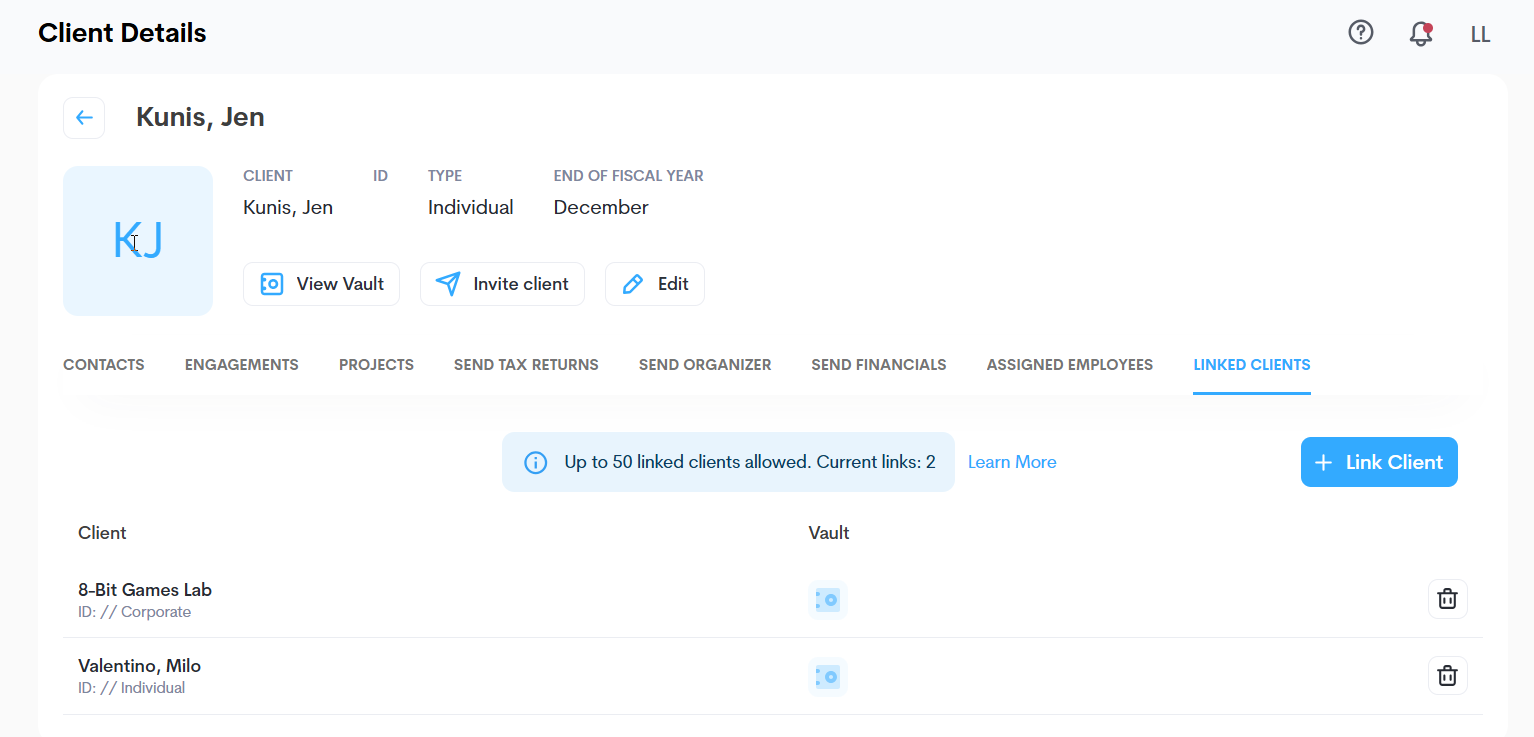Open the Assigned Employees tab
The image size is (1534, 737).
pyautogui.click(x=1070, y=365)
